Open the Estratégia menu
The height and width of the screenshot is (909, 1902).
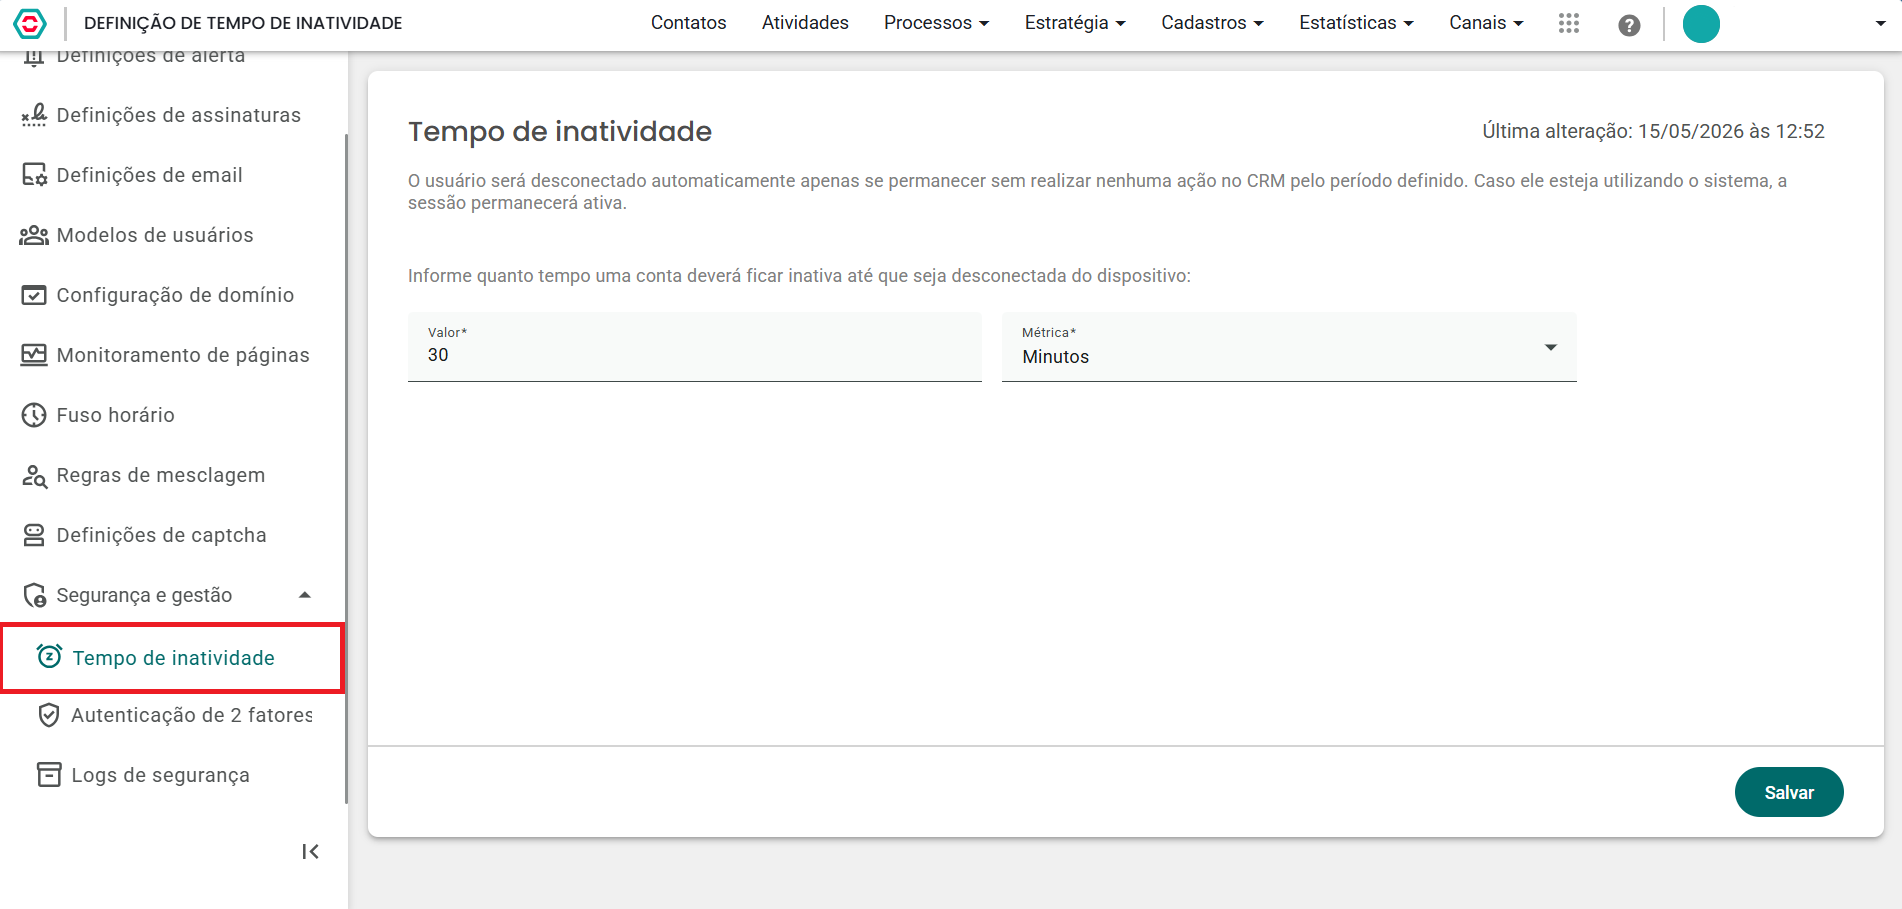1075,23
